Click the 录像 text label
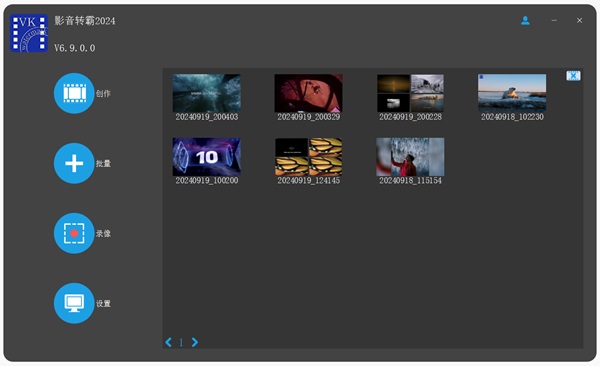Screen dimensions: 600x366 [x=103, y=234]
